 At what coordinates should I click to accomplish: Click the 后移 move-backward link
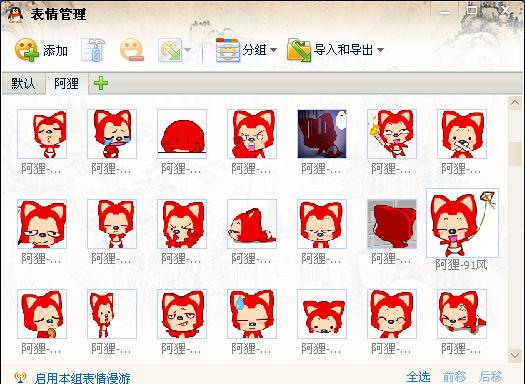tap(491, 377)
